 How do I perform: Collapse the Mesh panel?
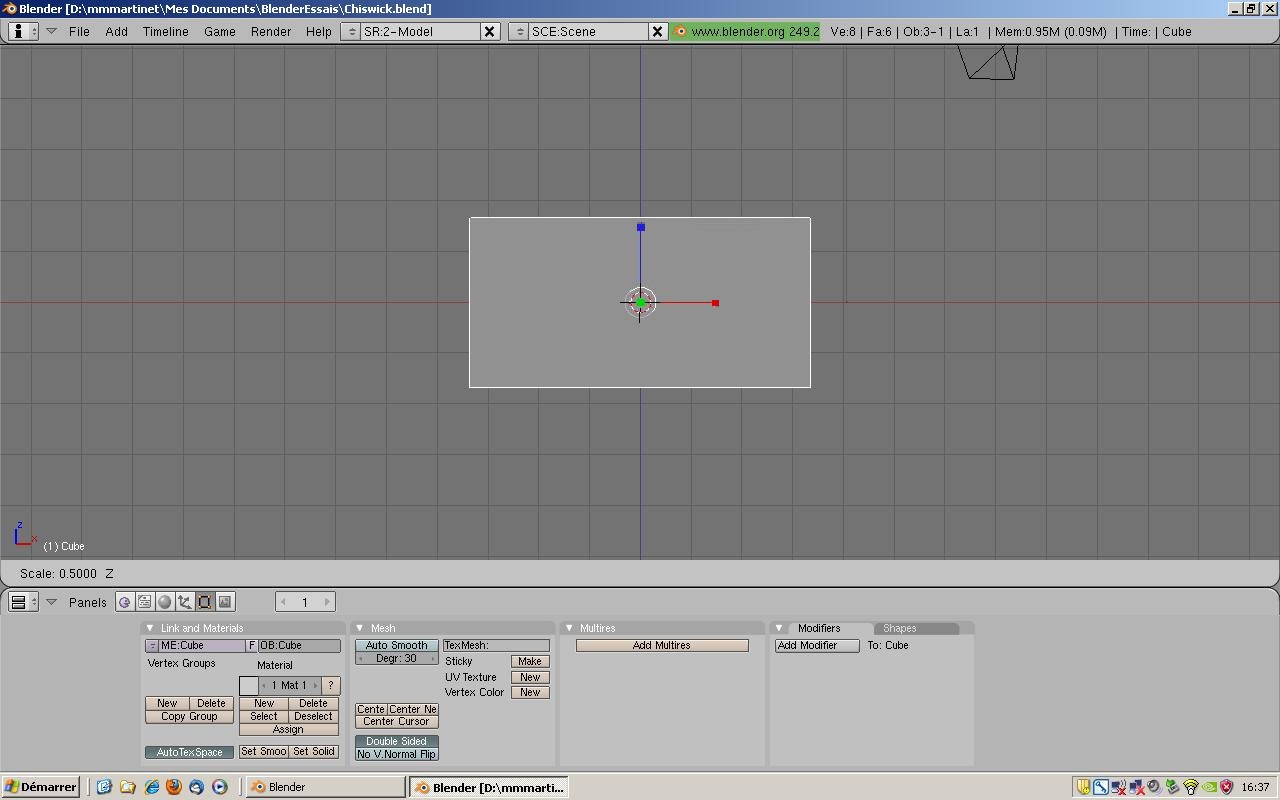point(360,628)
